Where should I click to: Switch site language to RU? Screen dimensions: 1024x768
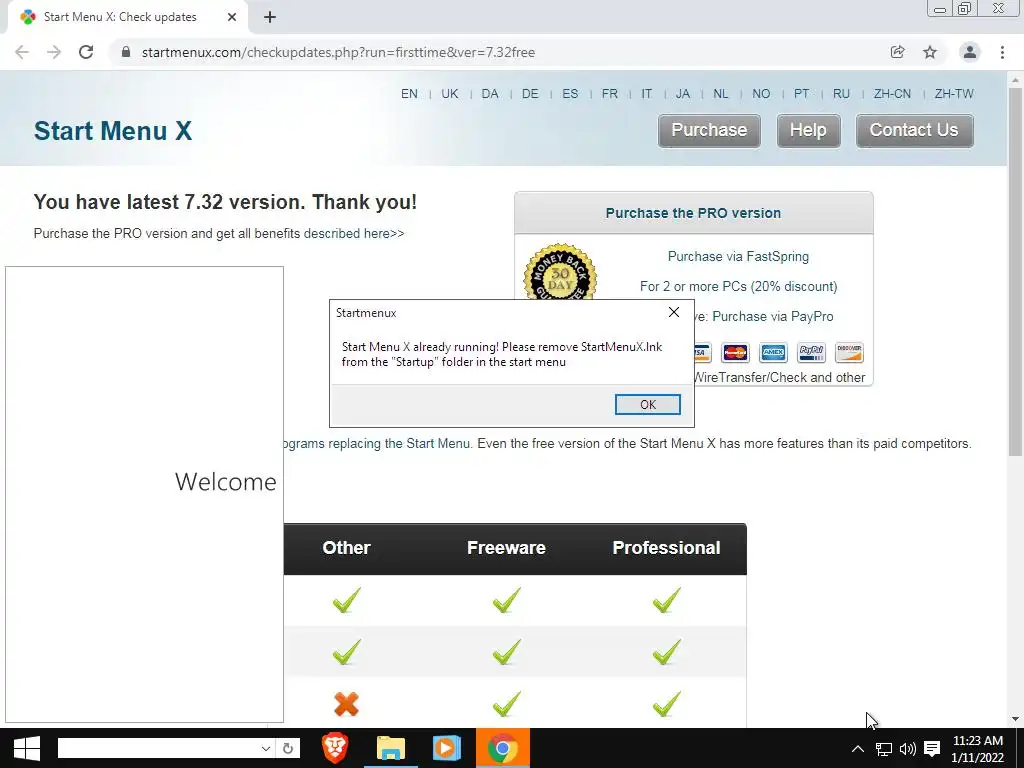[841, 94]
